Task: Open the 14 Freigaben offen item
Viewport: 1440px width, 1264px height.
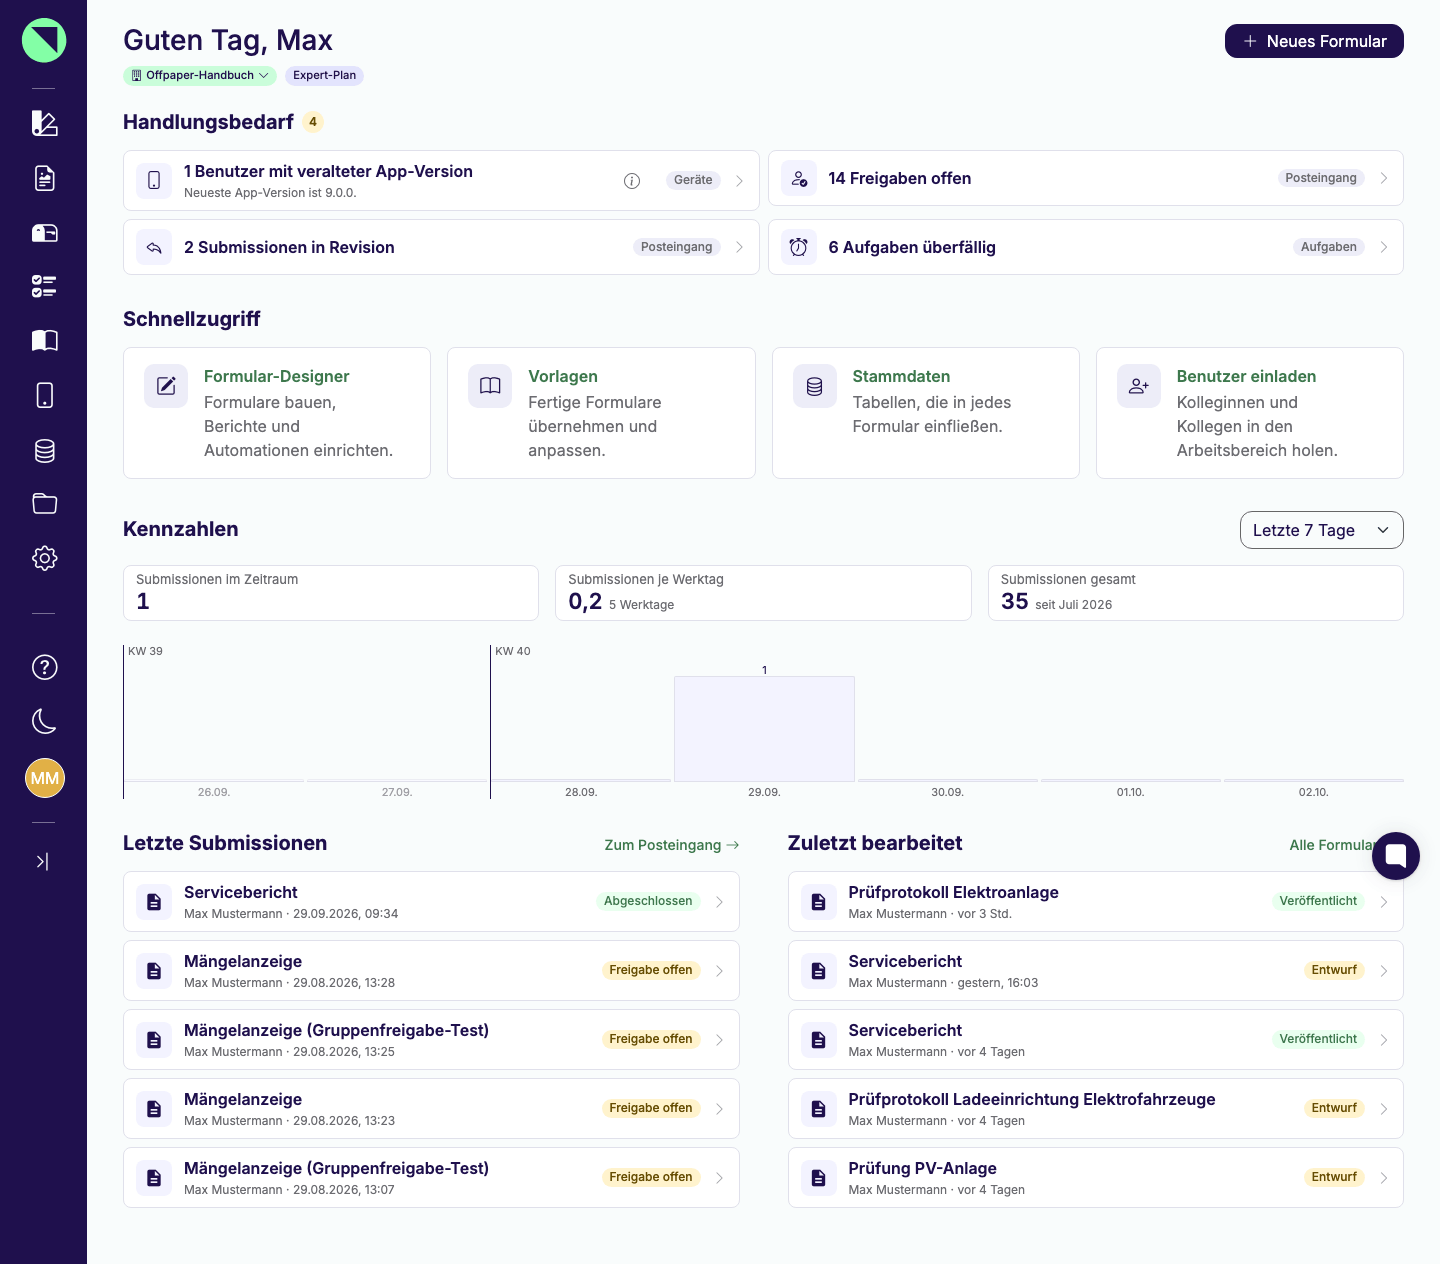Action: click(1086, 180)
